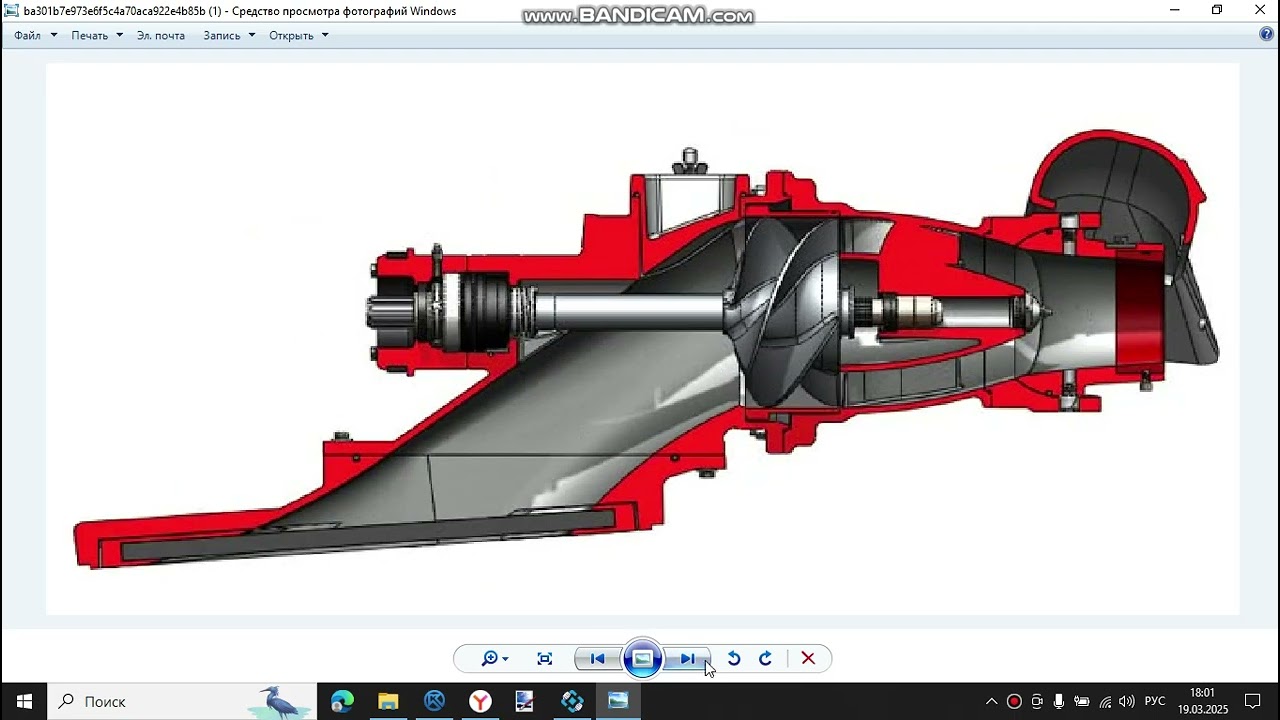1280x720 pixels.
Task: Expand the Печать dropdown arrow
Action: coord(119,35)
